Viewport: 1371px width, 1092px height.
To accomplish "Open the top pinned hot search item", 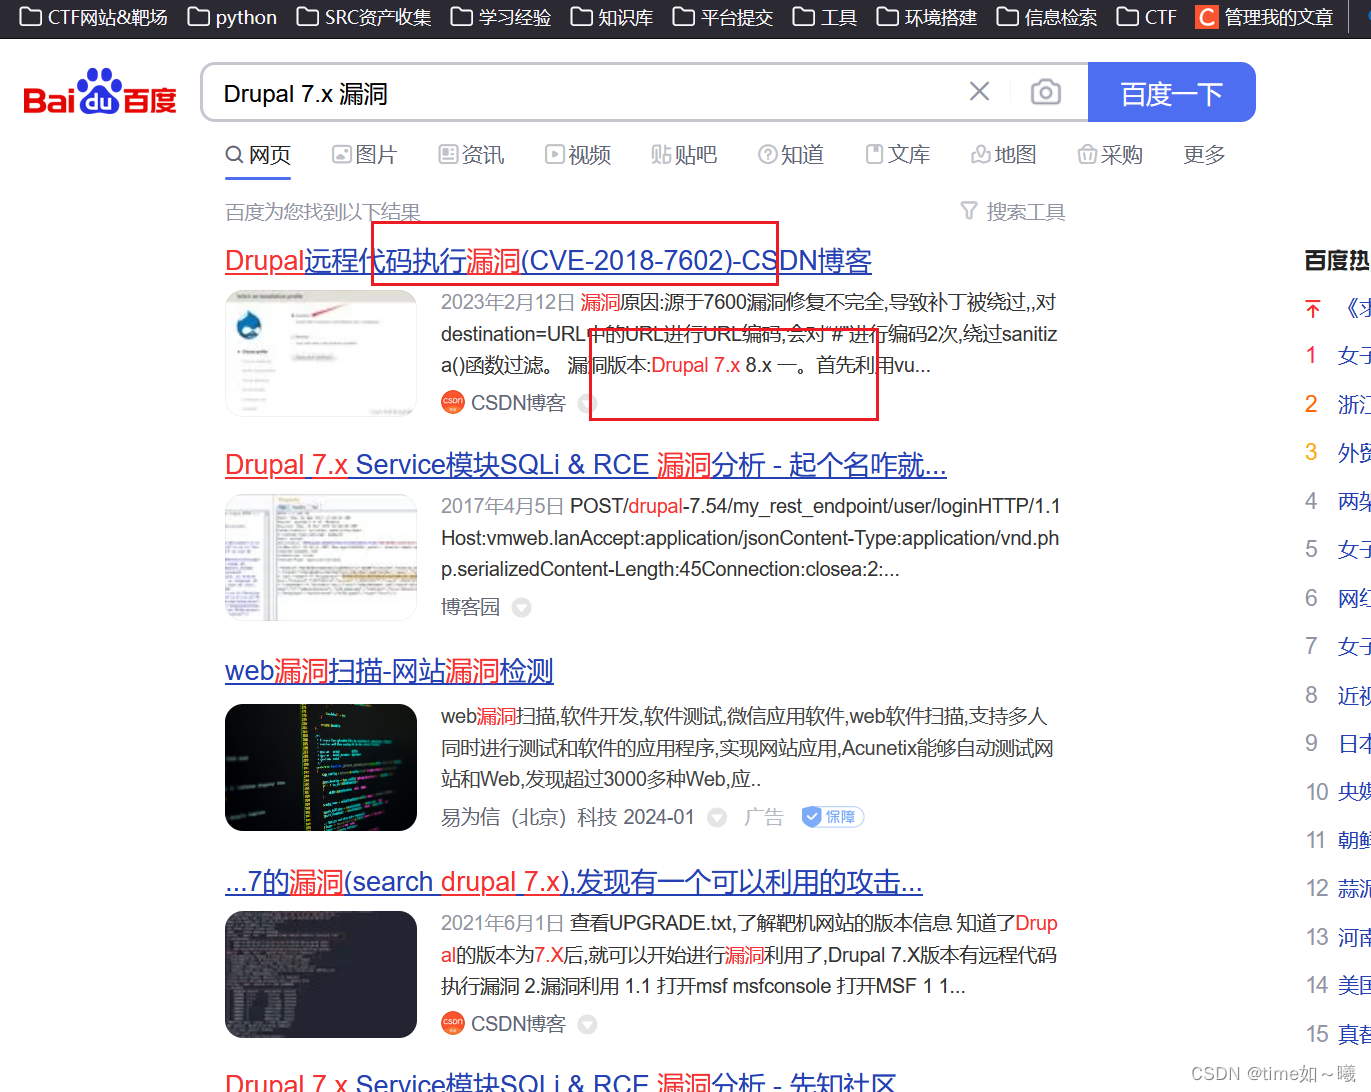I will coord(1337,308).
